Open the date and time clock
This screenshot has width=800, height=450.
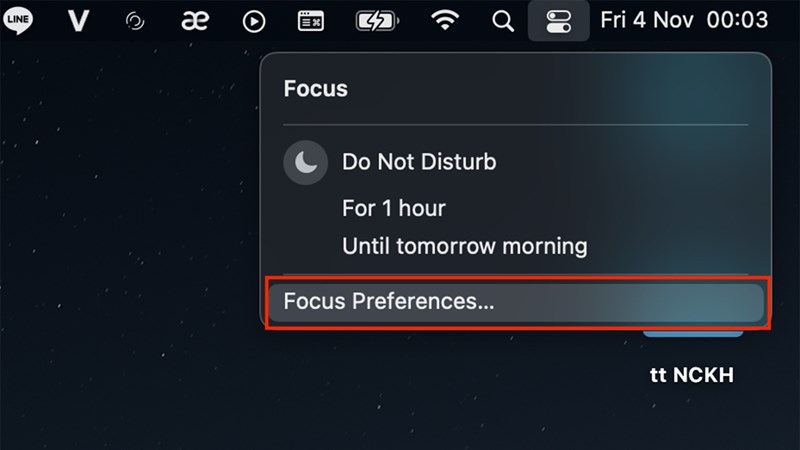tap(684, 20)
